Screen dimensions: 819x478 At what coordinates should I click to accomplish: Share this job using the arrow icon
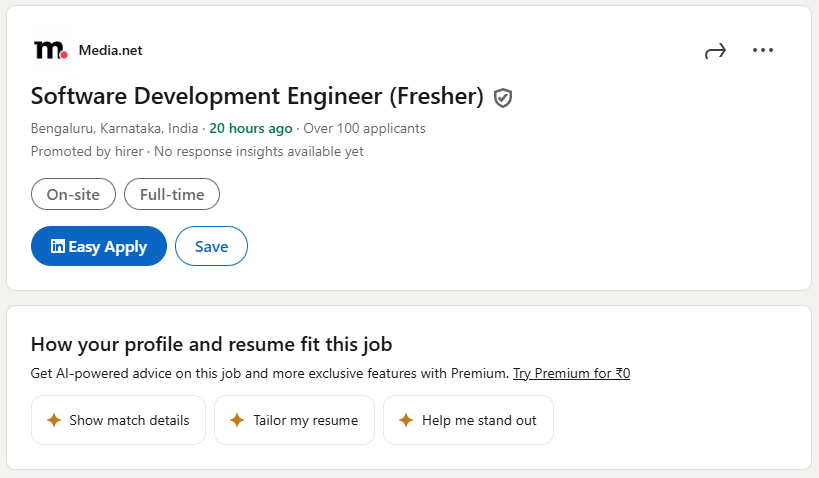click(x=715, y=51)
